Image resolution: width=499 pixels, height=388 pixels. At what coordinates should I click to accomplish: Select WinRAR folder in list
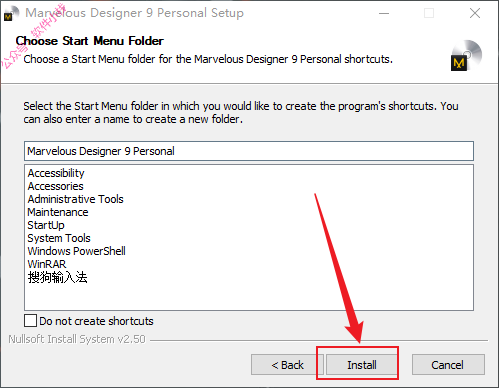click(x=47, y=264)
